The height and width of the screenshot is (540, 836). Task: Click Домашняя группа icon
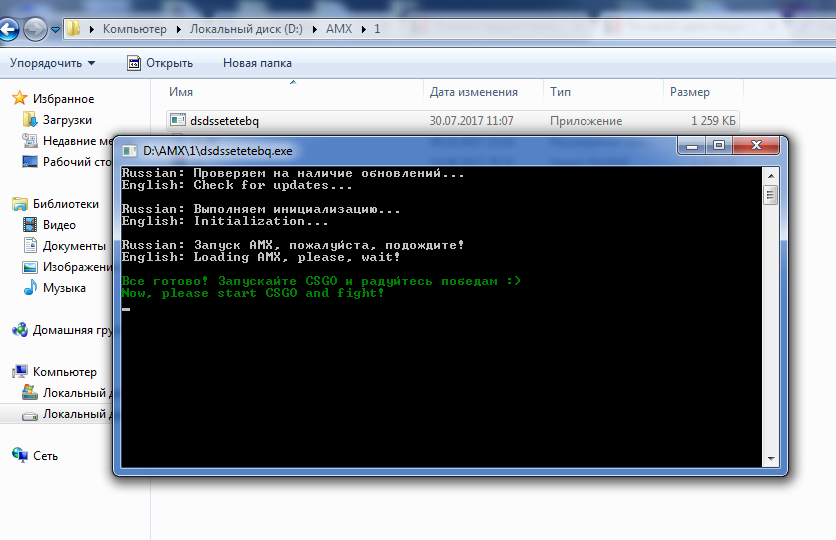[20, 329]
